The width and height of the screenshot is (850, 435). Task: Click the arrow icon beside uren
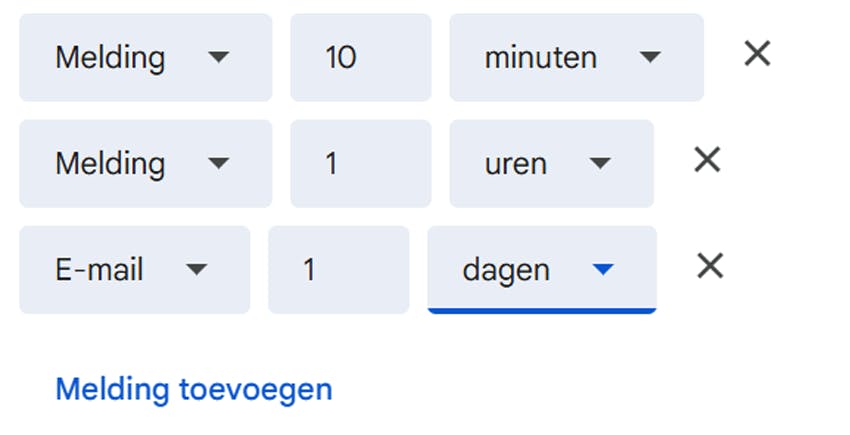(x=600, y=163)
